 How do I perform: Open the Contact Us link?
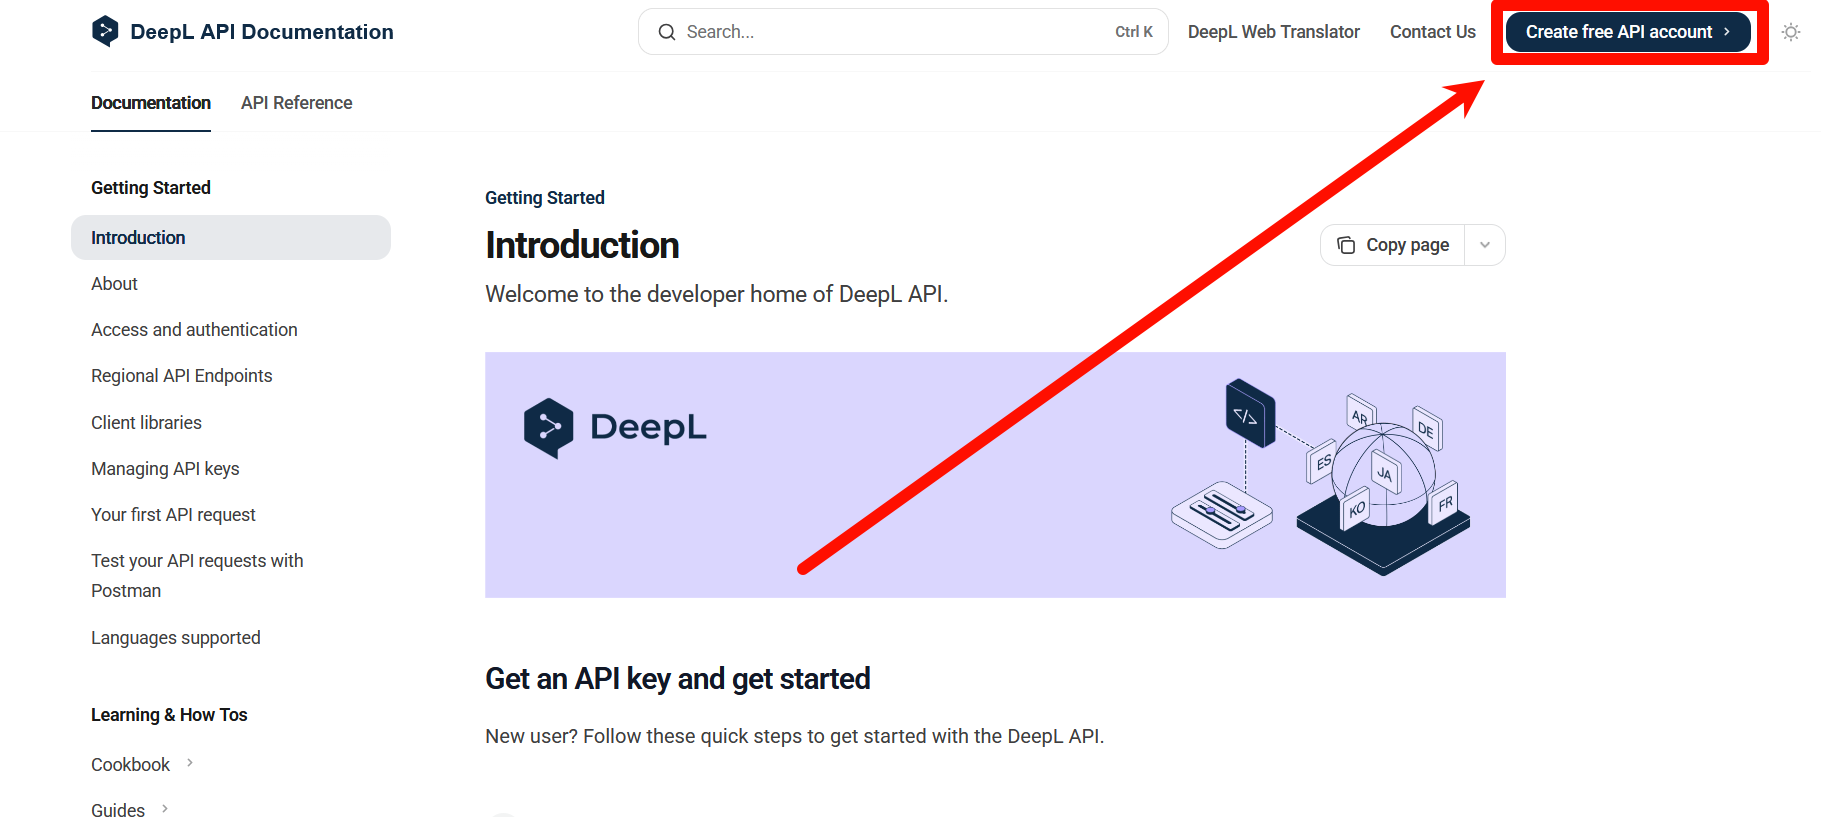(1432, 32)
